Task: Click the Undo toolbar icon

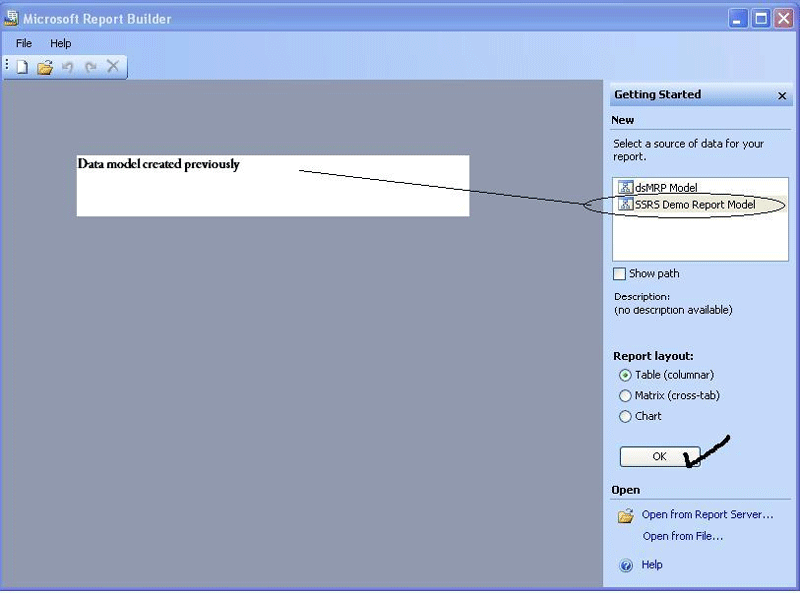Action: pyautogui.click(x=67, y=67)
